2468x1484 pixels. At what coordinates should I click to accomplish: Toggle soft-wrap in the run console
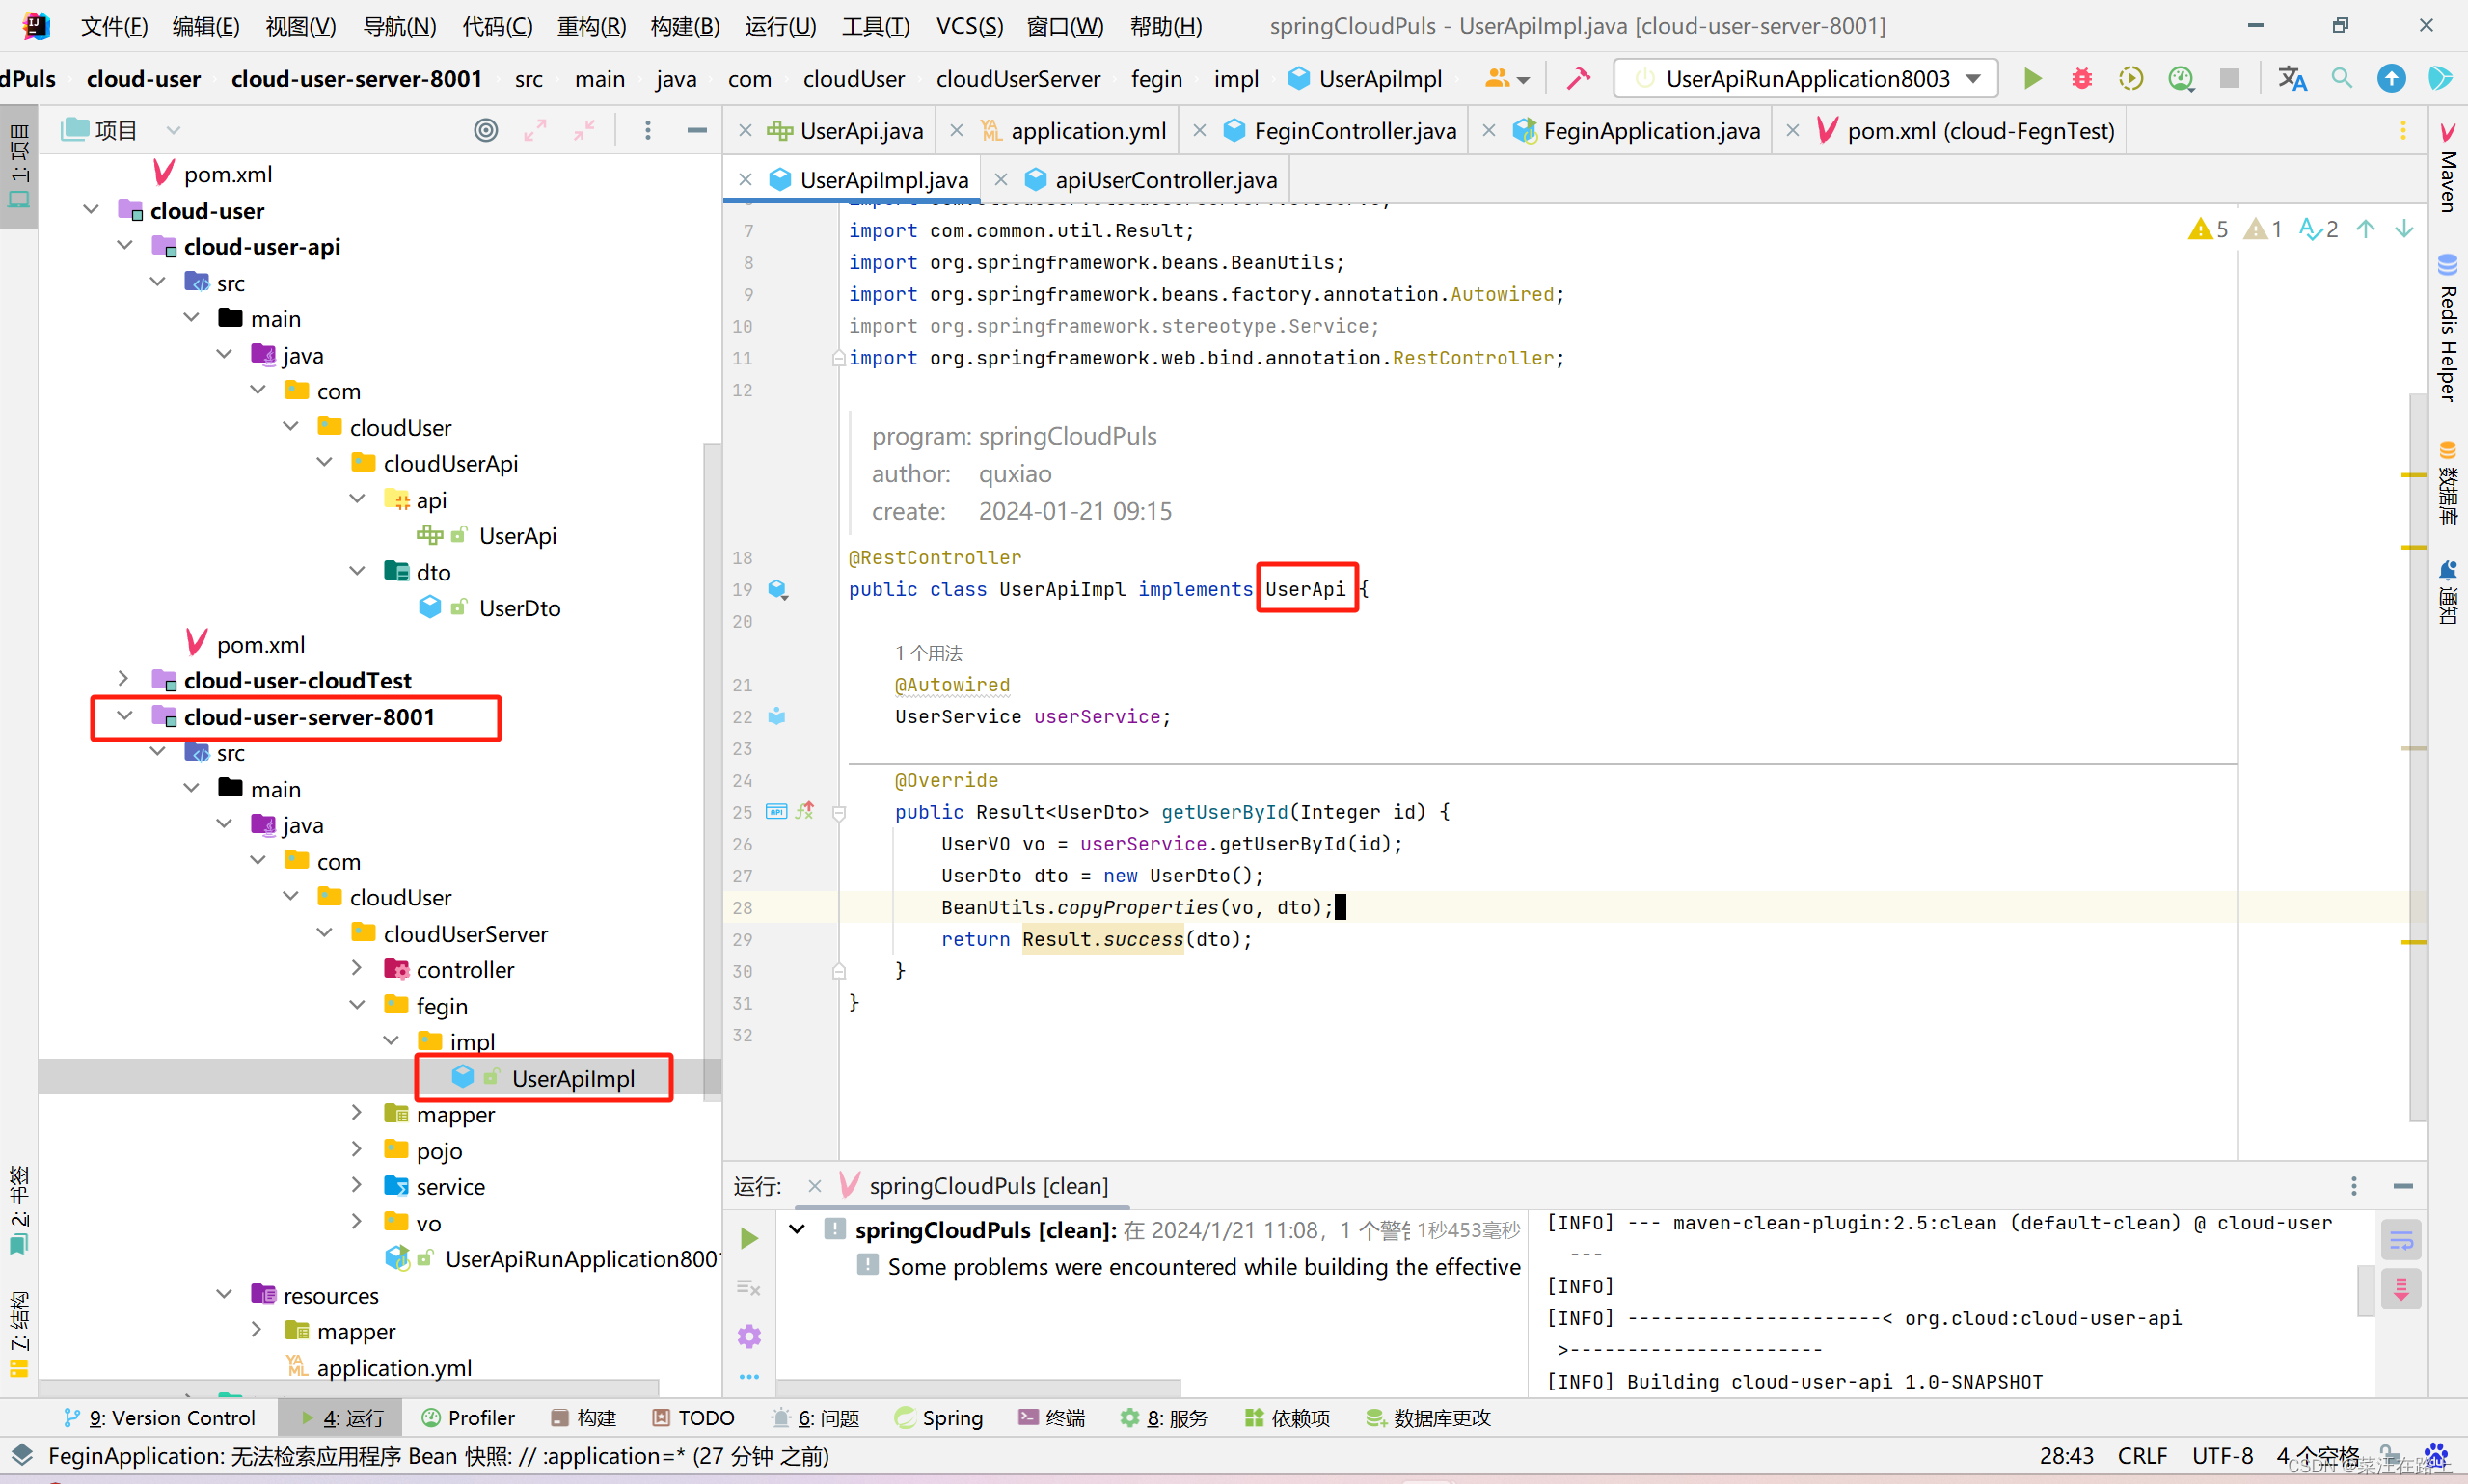(2401, 1239)
